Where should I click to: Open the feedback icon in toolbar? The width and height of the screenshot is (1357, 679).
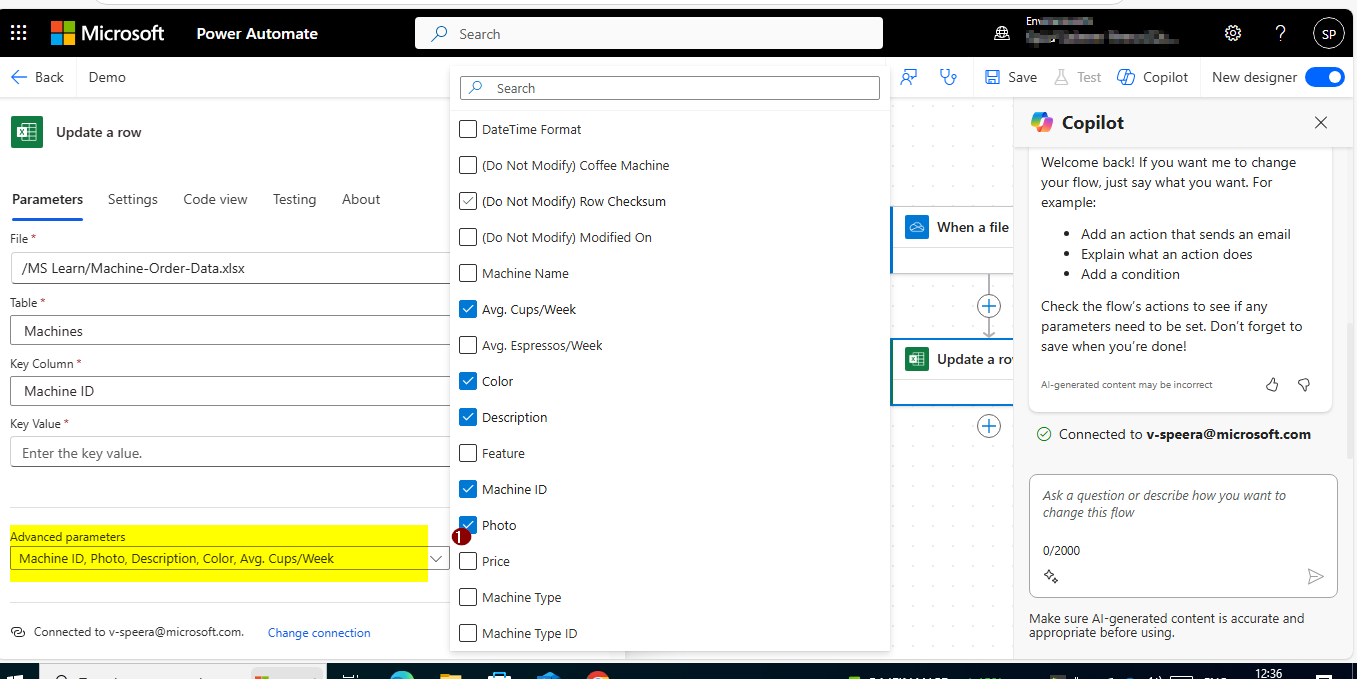[909, 77]
